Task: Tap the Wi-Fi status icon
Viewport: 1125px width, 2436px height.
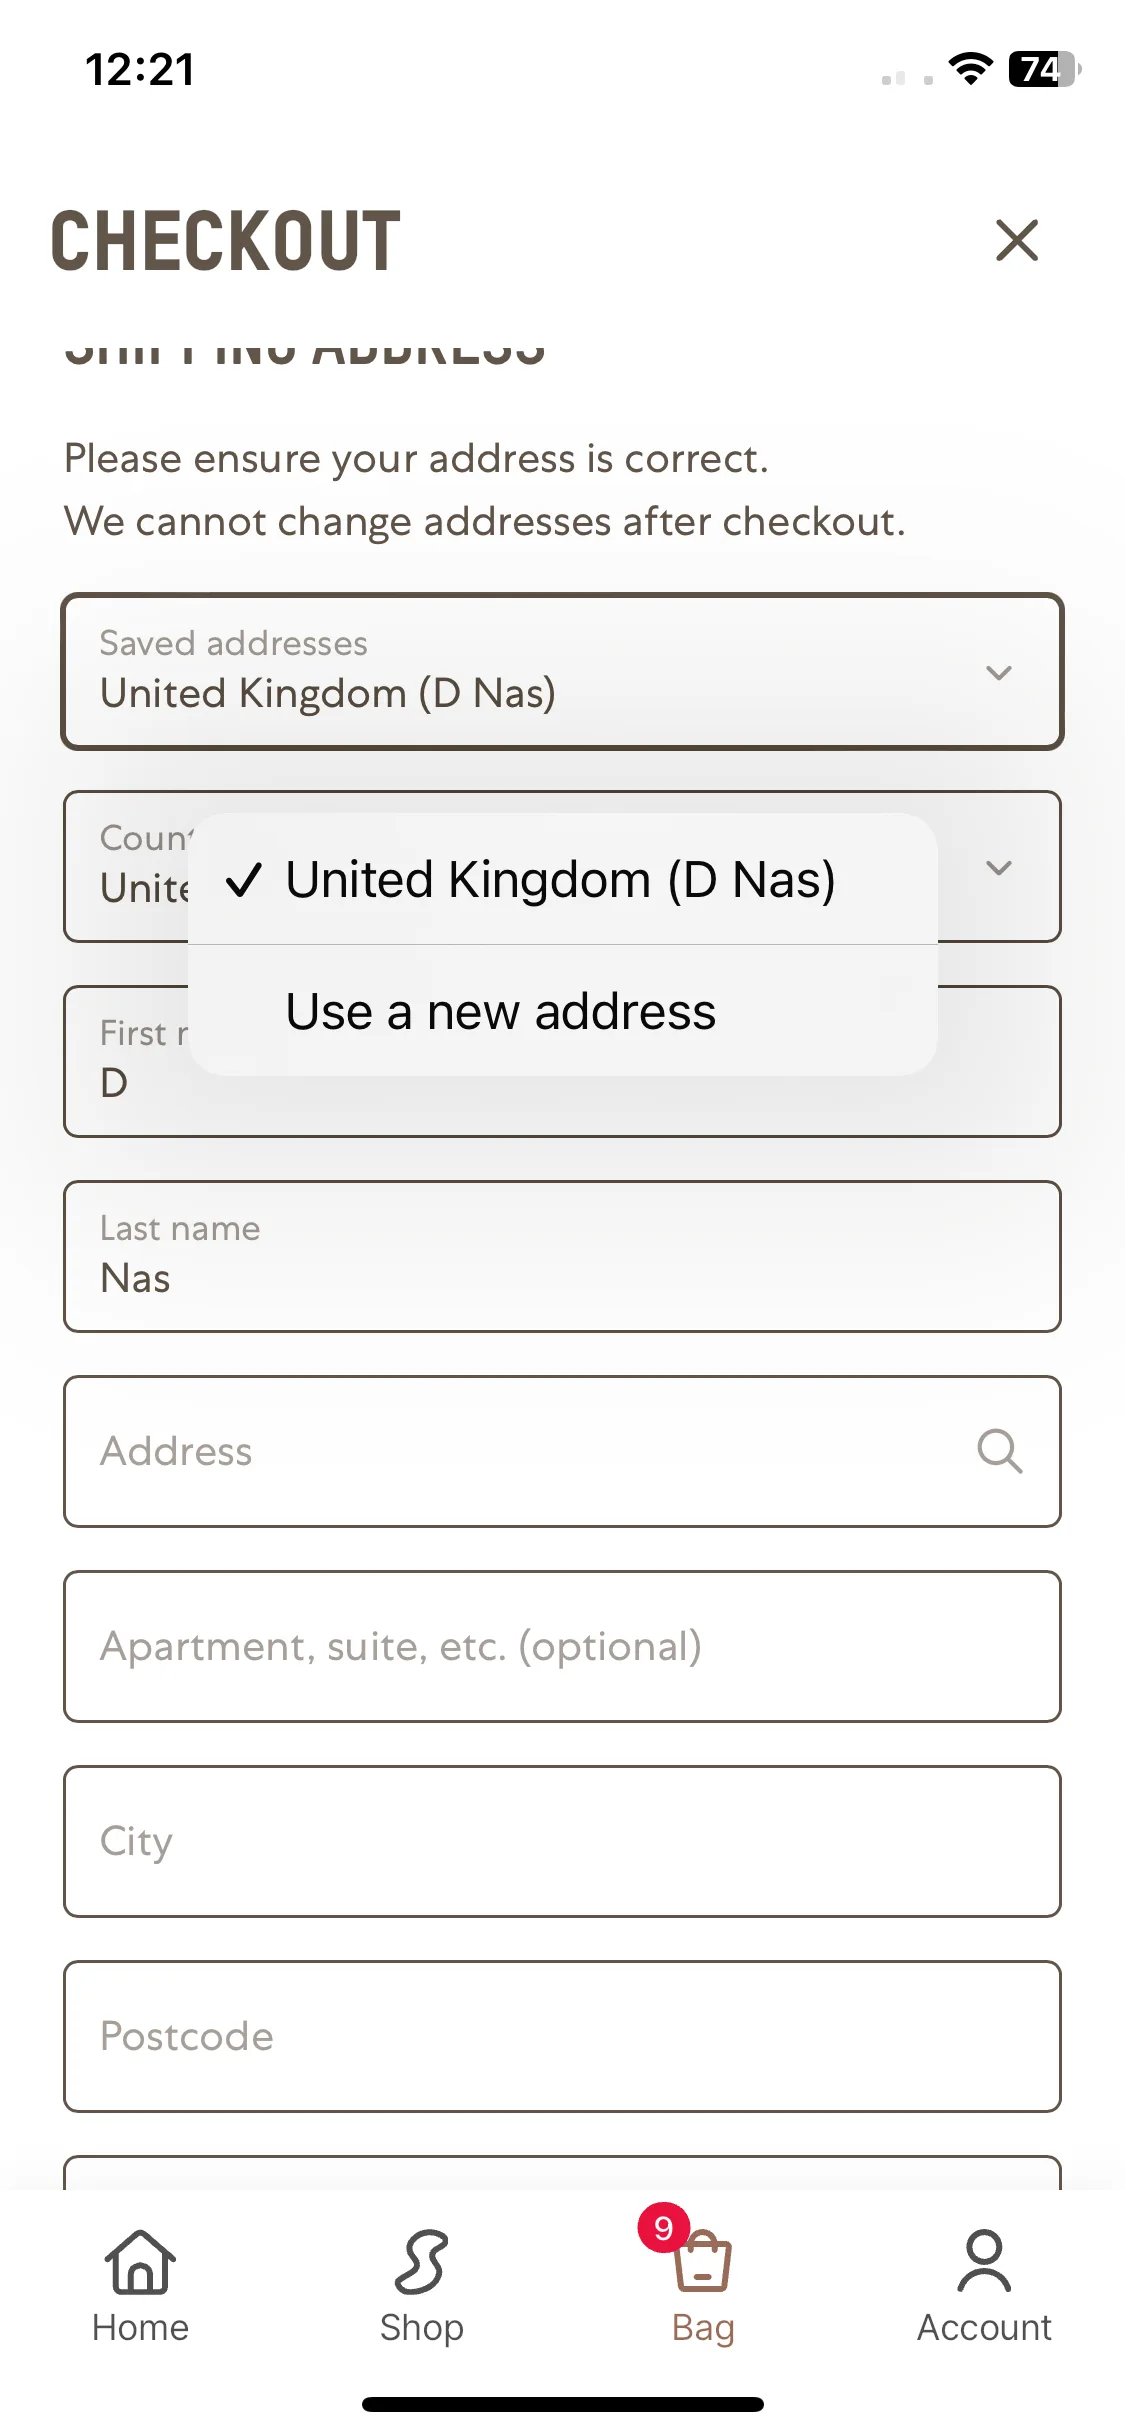Action: point(970,69)
